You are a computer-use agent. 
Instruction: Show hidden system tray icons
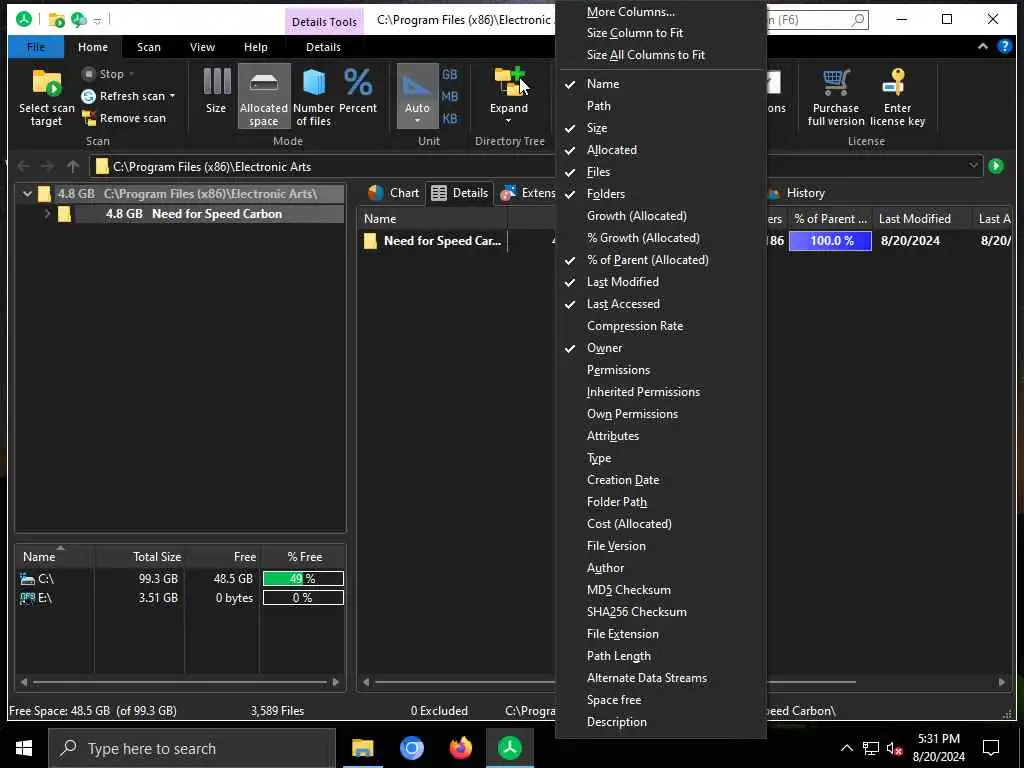click(x=846, y=748)
